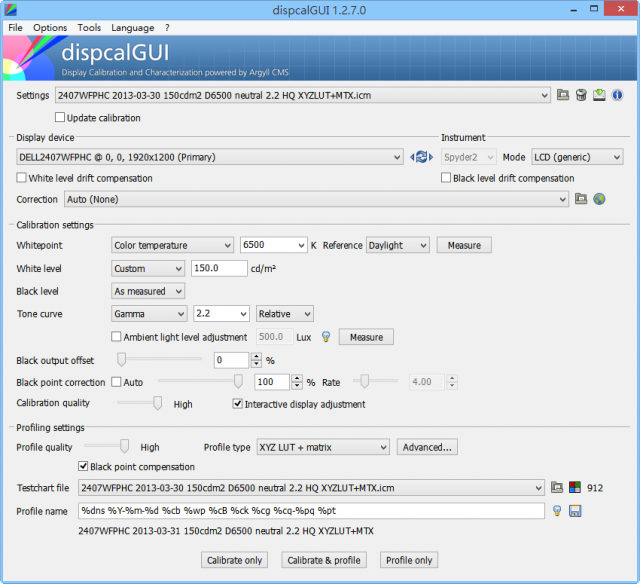Open the White level Custom dropdown
The height and width of the screenshot is (584, 640).
coord(148,269)
